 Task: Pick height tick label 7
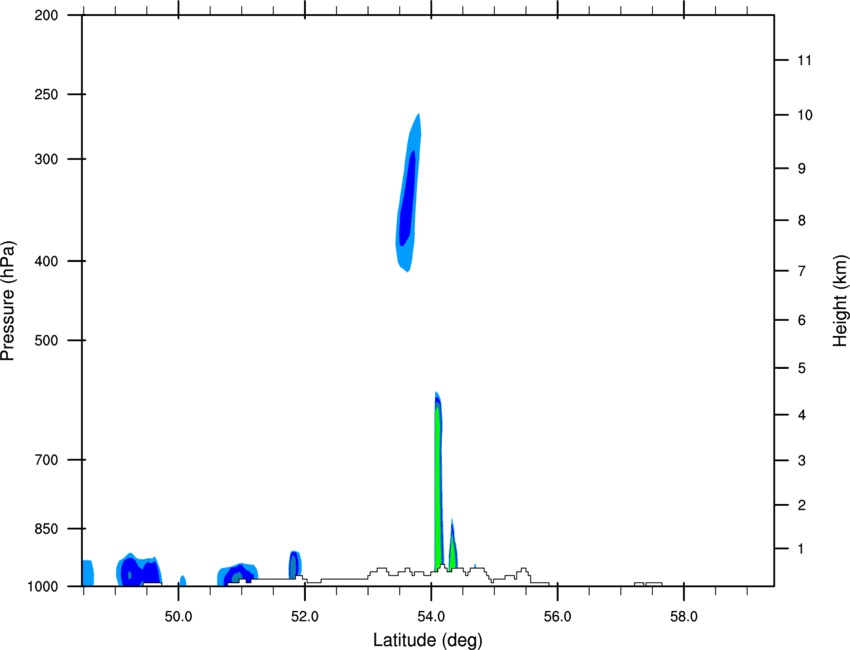[x=802, y=271]
